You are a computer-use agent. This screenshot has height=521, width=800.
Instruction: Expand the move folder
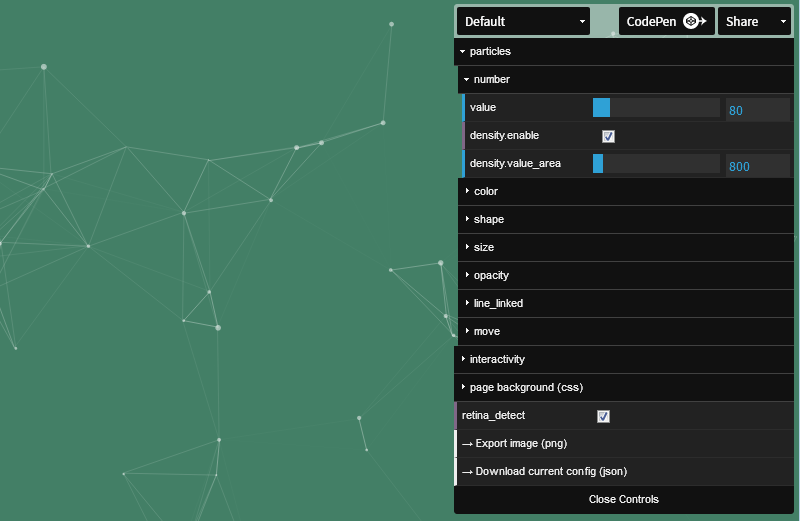(626, 332)
